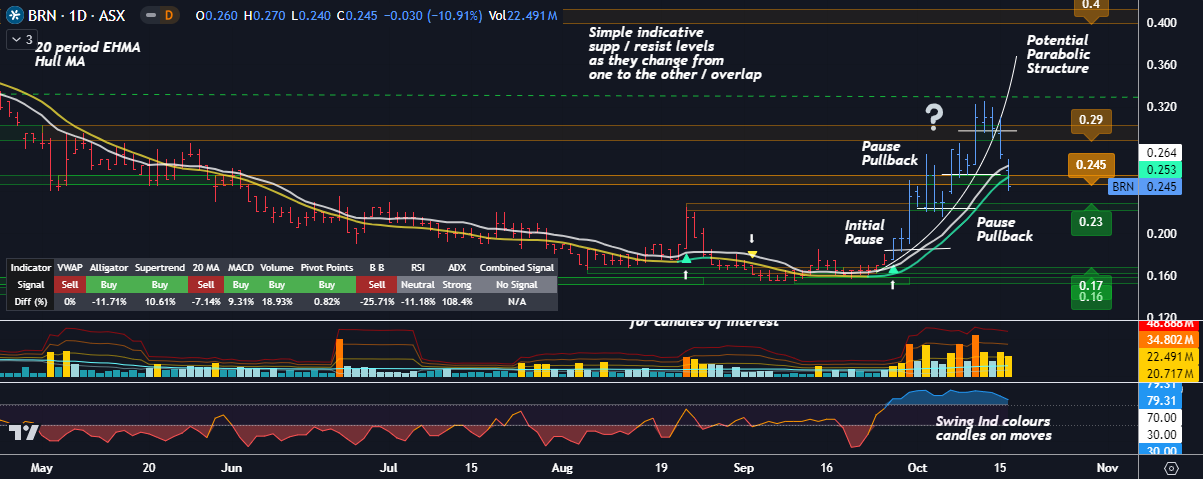Screen dimensions: 1203x479
Task: Select the large question mark annotation
Action: [934, 117]
